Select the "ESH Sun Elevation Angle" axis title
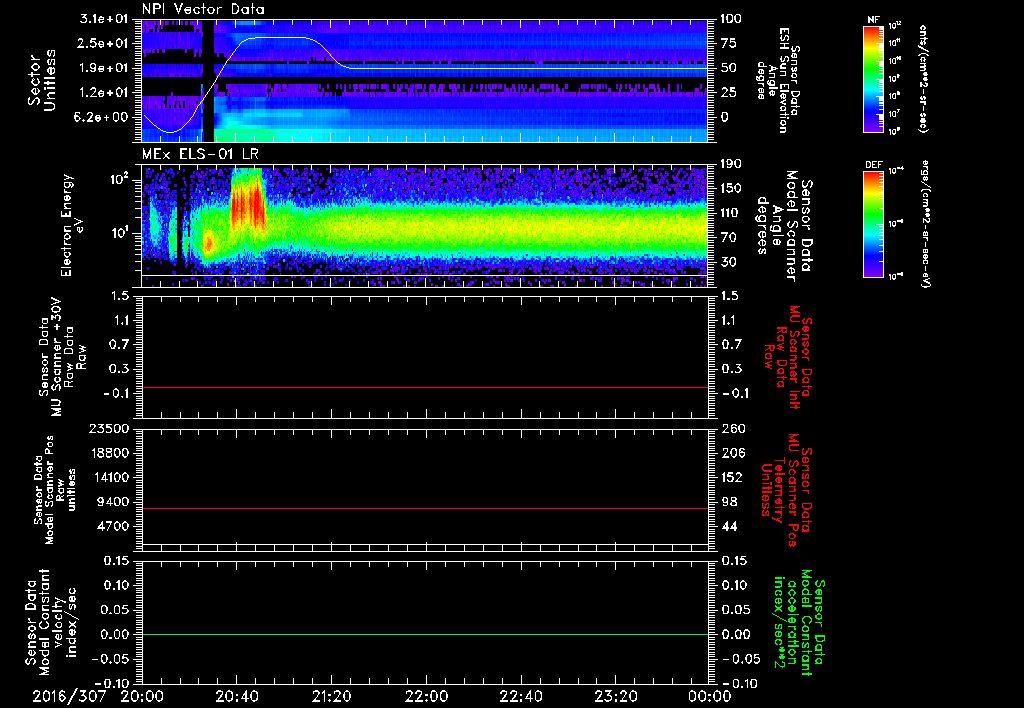 point(778,80)
